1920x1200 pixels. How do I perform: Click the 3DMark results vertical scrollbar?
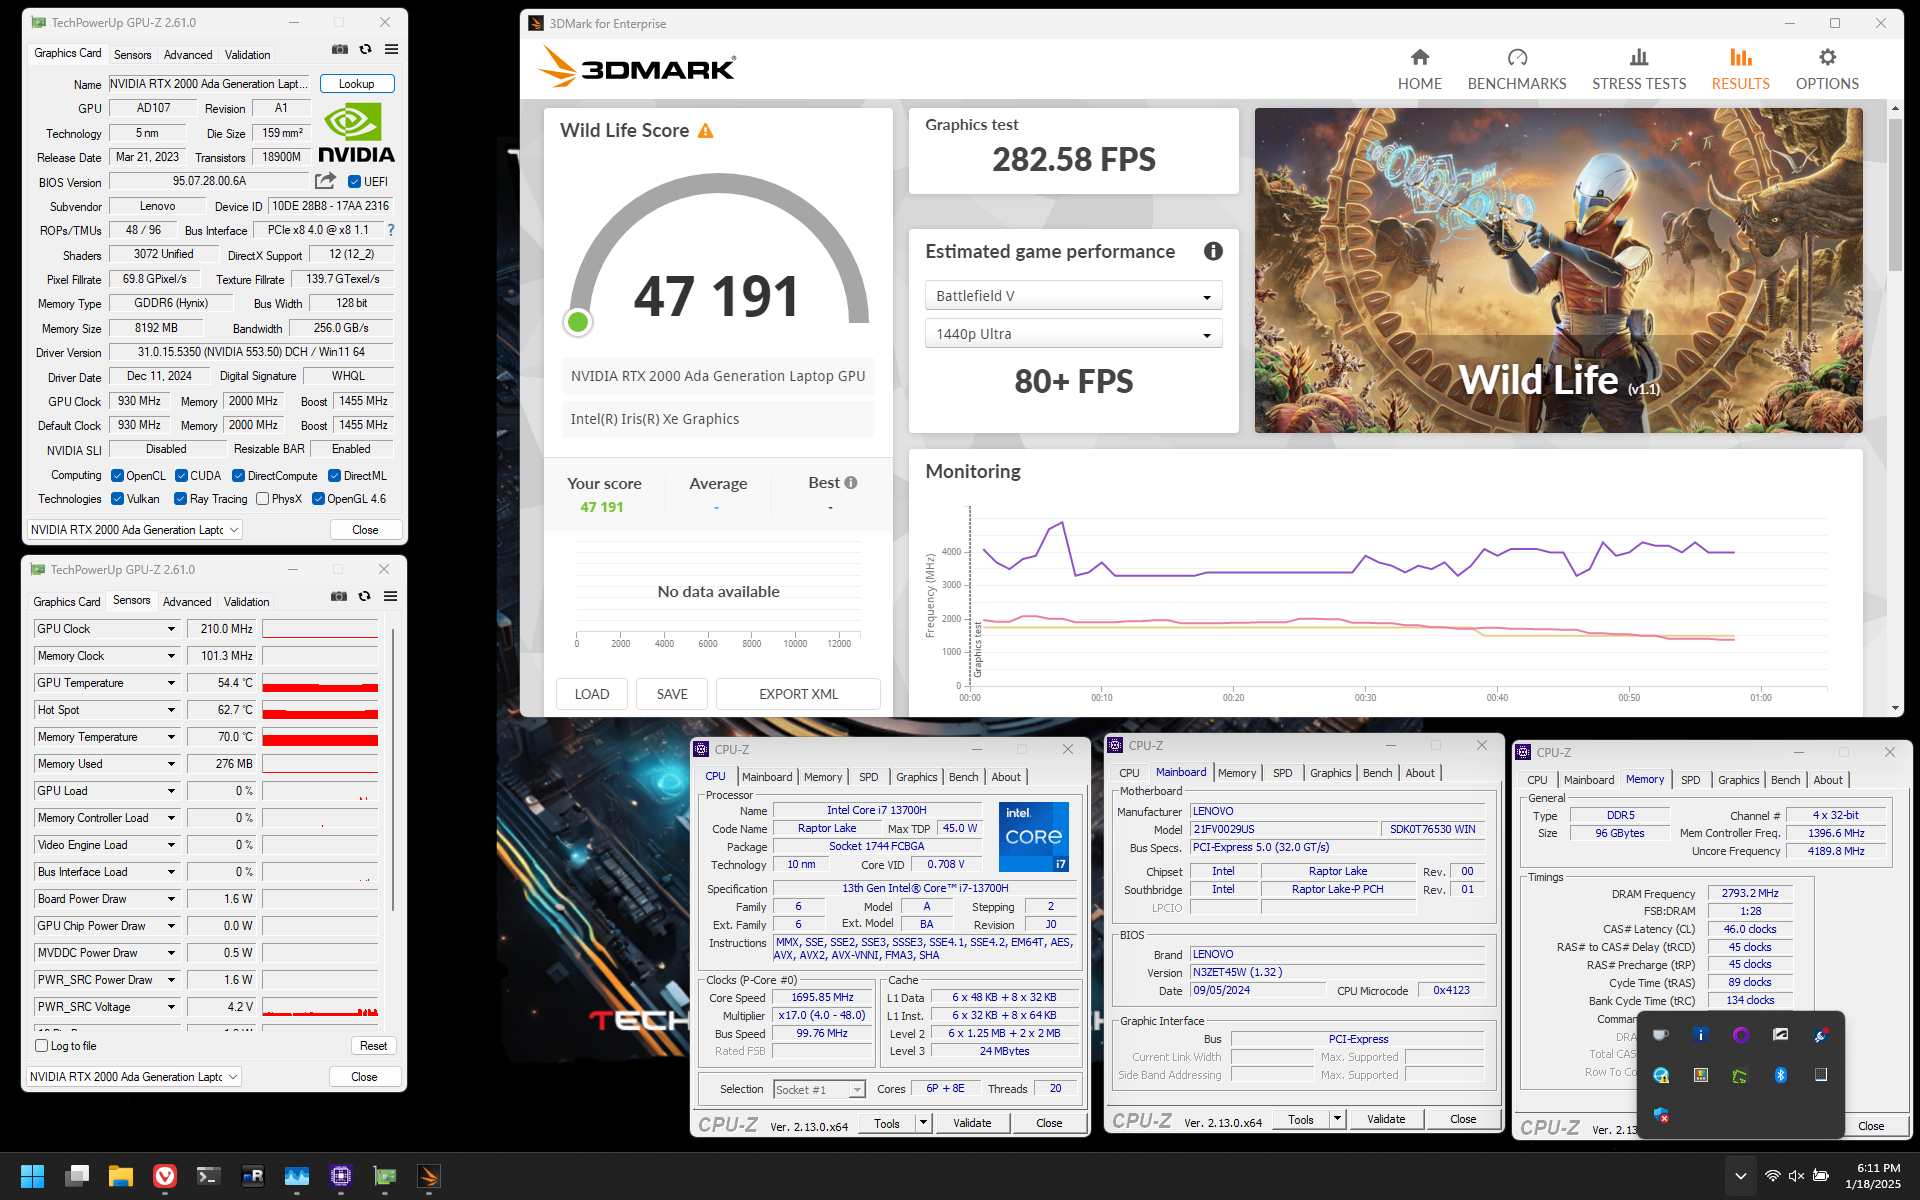(x=1895, y=195)
